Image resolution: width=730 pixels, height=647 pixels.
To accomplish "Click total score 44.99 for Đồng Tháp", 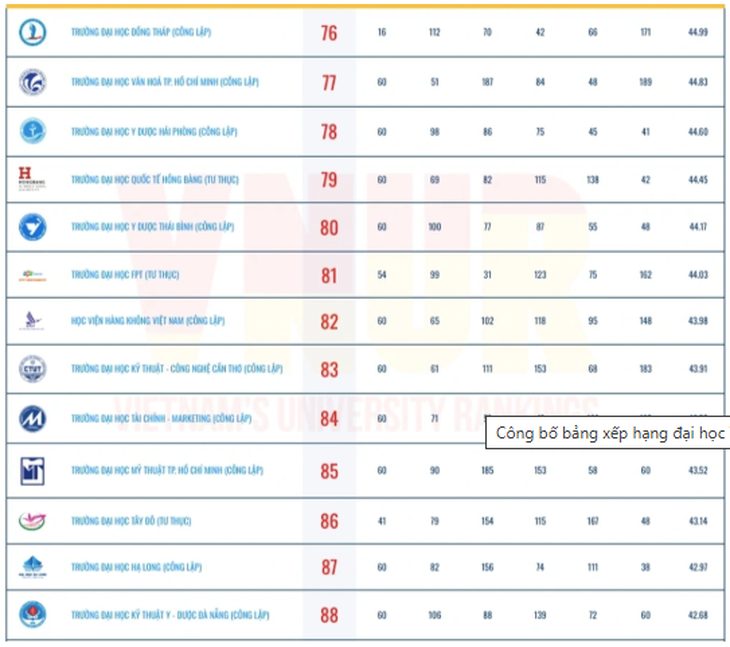I will click(698, 32).
